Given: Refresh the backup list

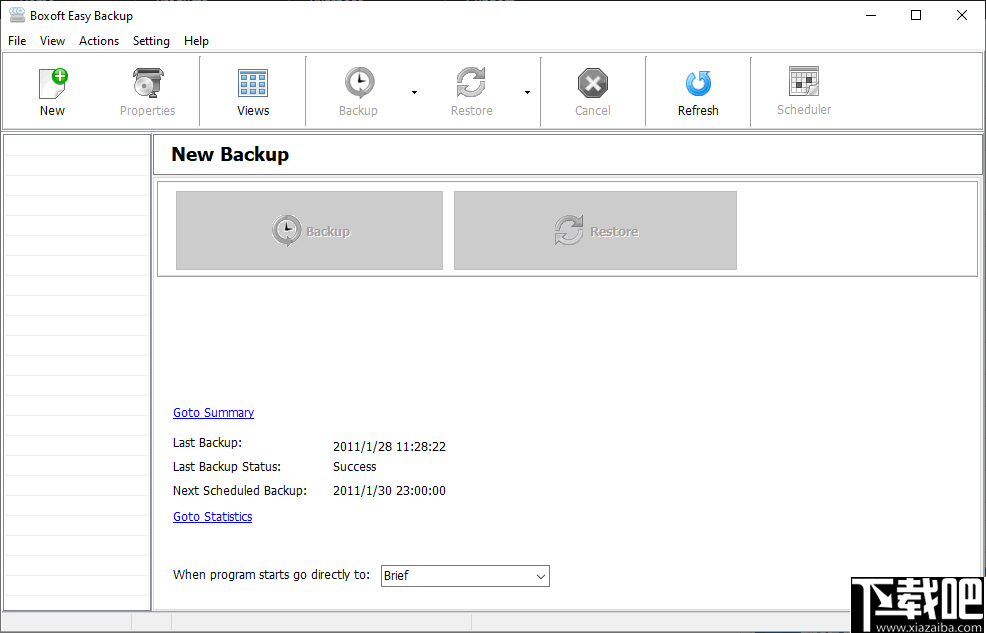Looking at the screenshot, I should tap(697, 90).
